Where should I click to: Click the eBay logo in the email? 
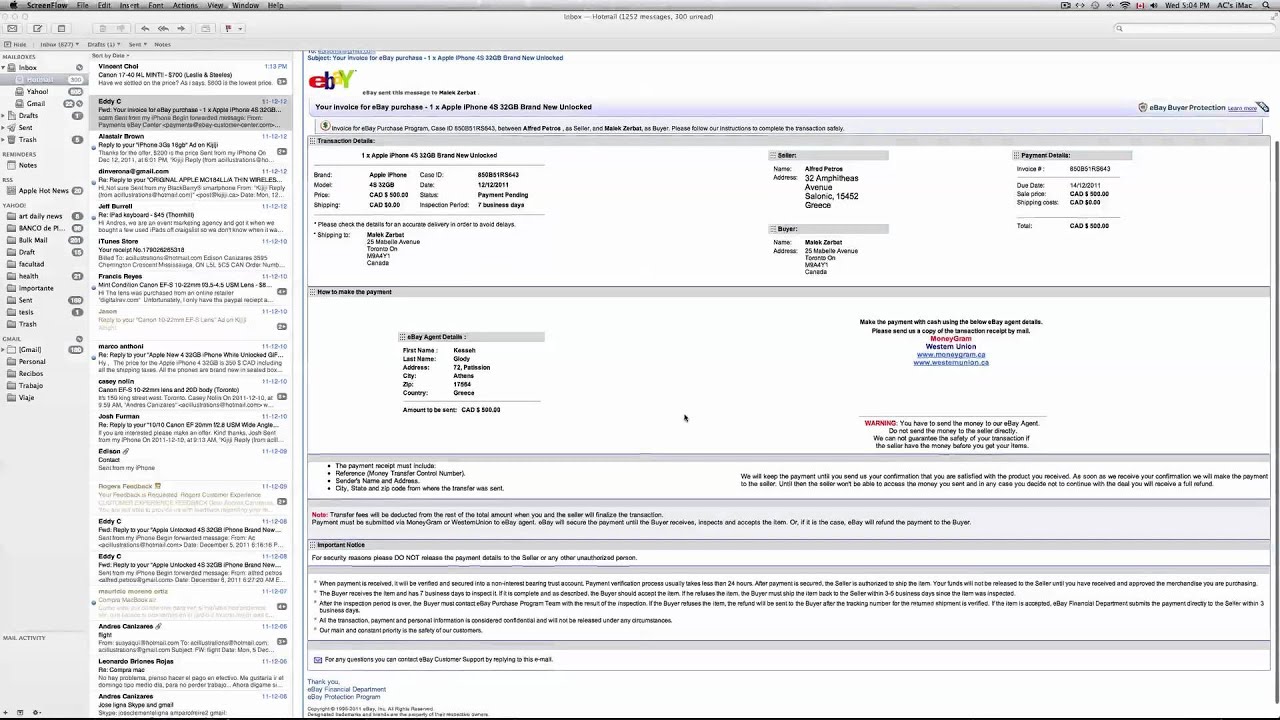pos(330,80)
